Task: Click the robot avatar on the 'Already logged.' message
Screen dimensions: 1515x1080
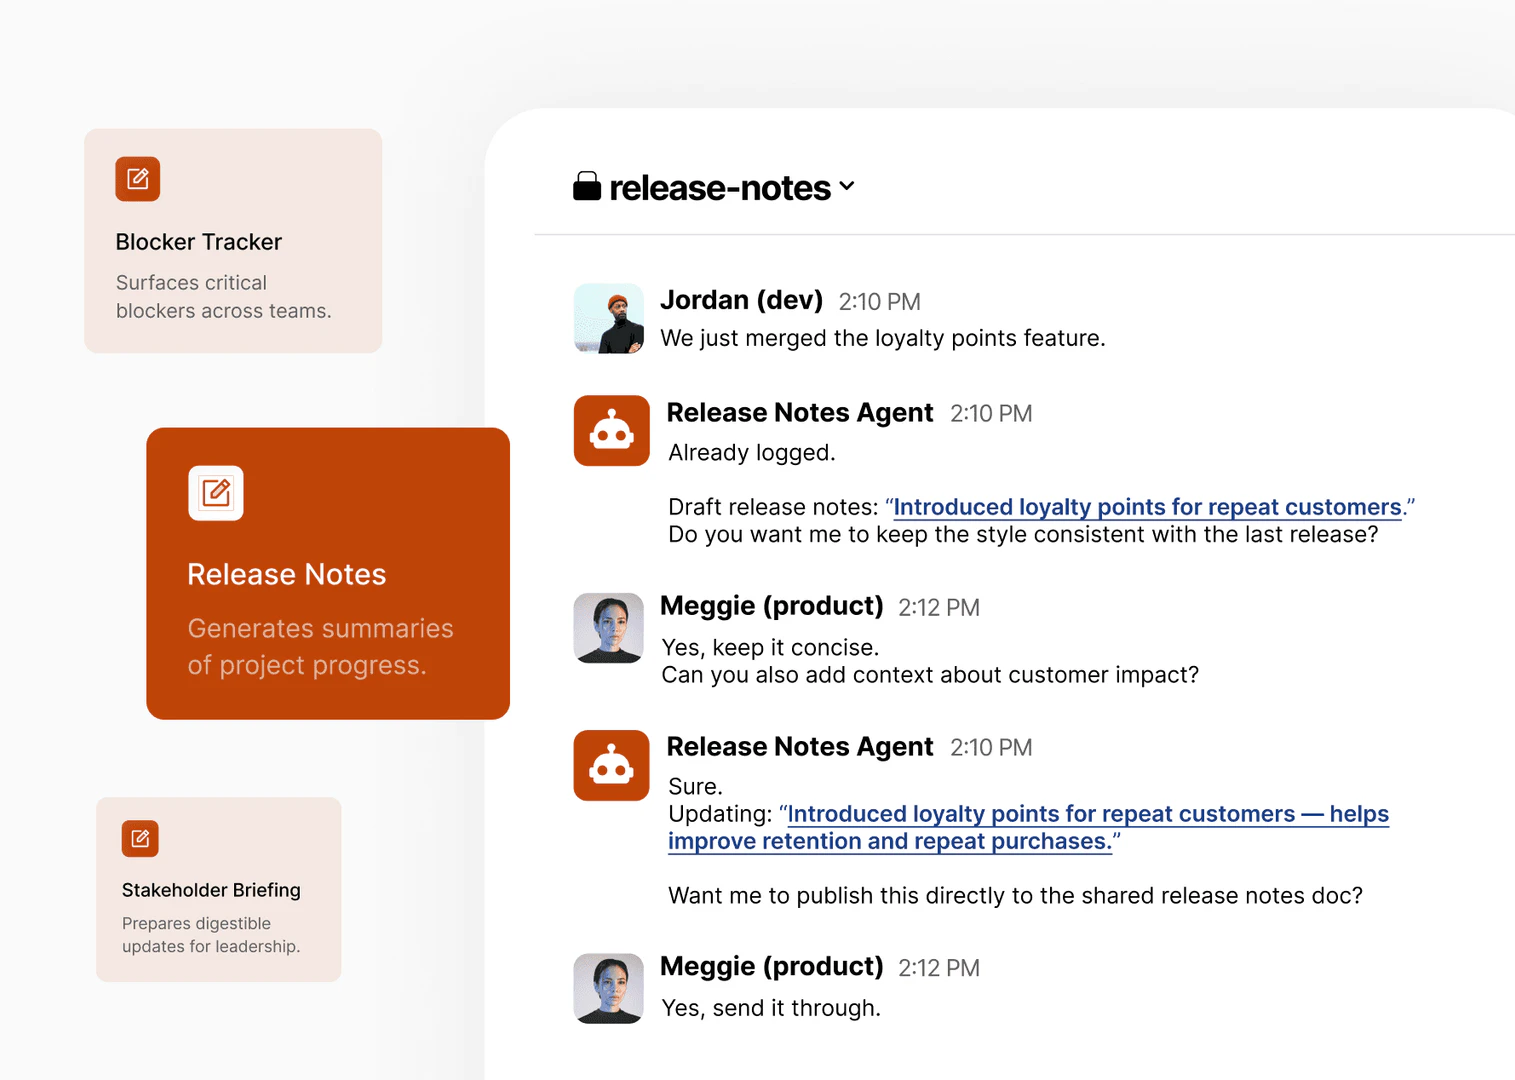Action: point(612,430)
